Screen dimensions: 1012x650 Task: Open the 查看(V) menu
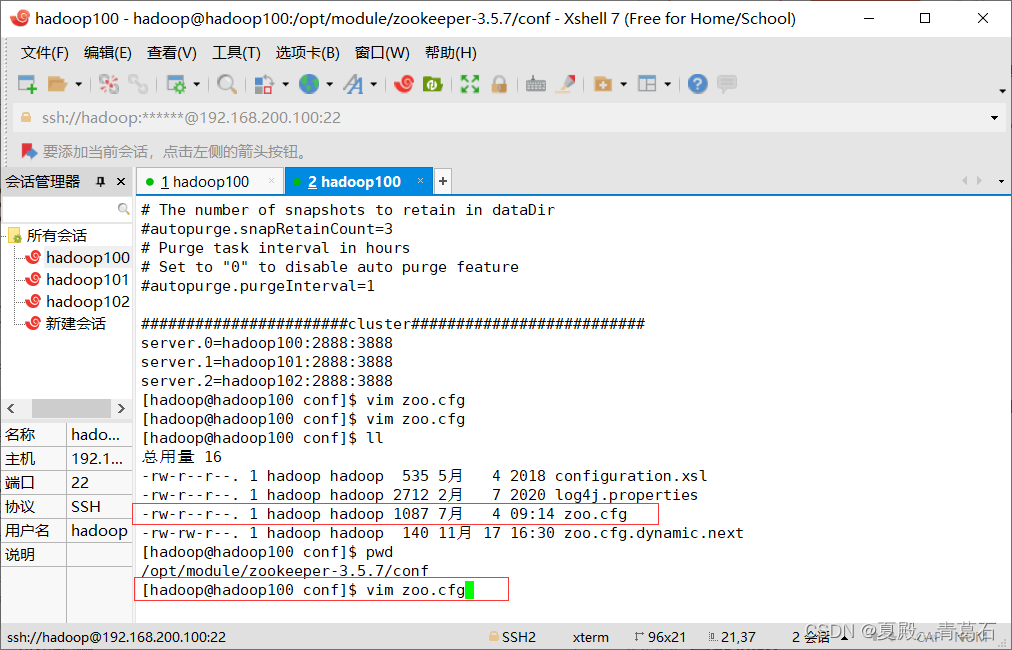pos(172,53)
